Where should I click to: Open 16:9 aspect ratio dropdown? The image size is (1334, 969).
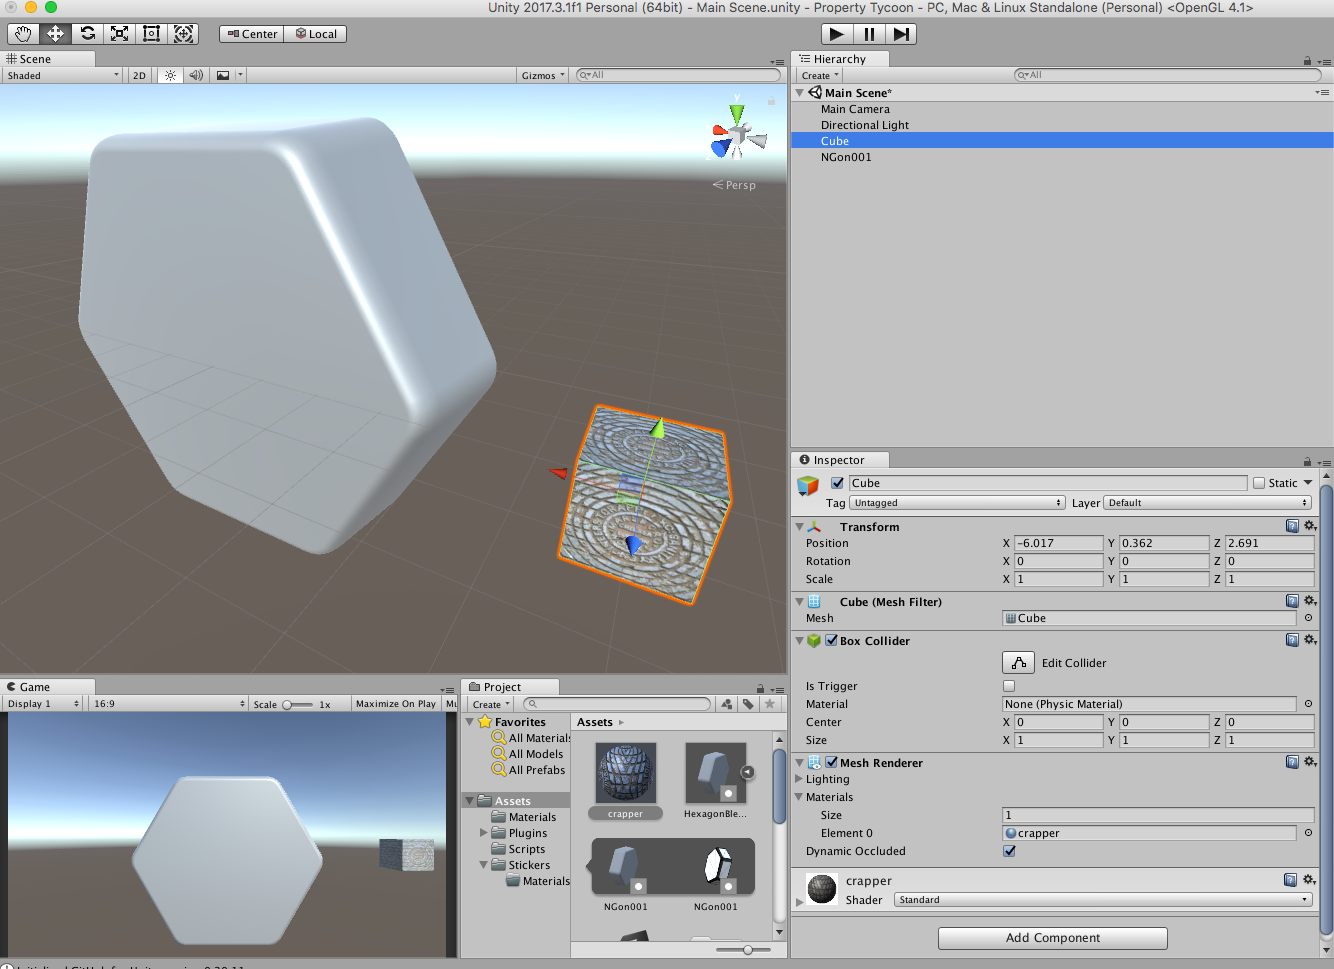(x=169, y=704)
